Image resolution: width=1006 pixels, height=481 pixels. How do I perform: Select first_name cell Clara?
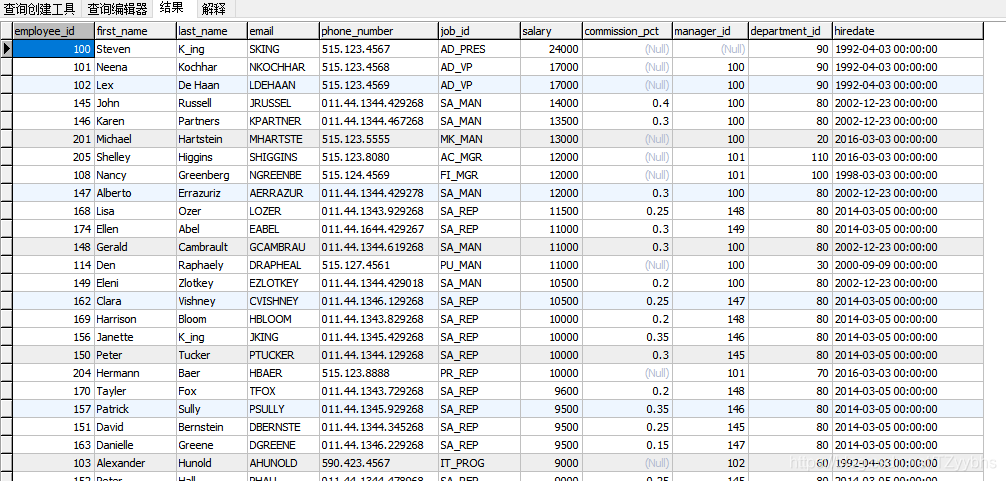135,300
